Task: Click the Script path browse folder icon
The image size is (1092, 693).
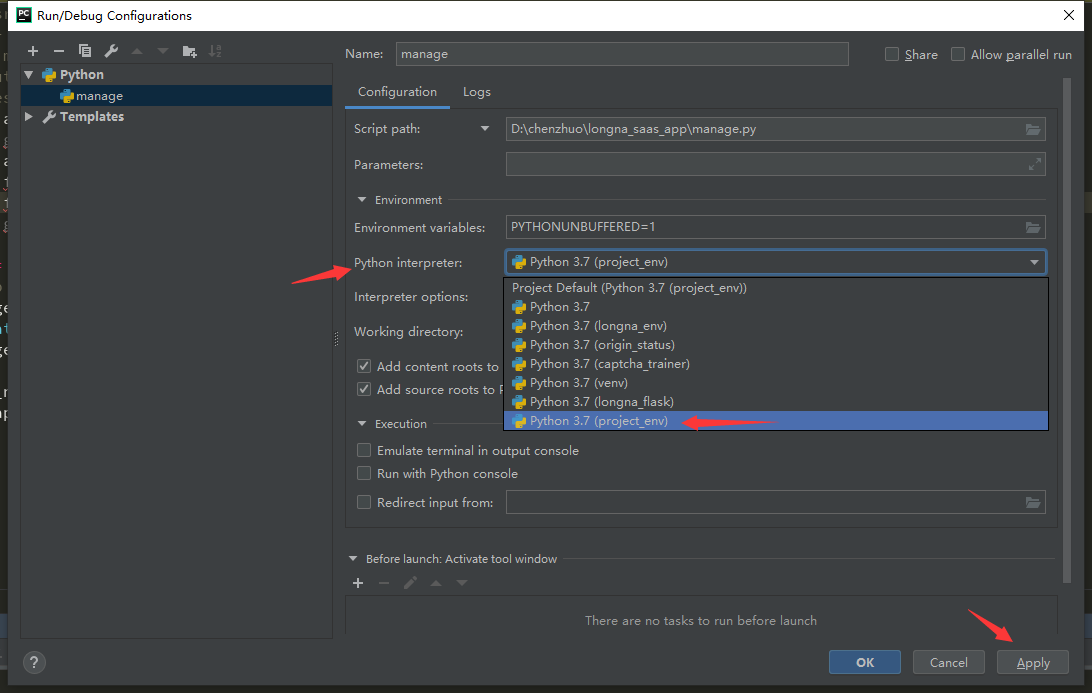Action: point(1033,129)
